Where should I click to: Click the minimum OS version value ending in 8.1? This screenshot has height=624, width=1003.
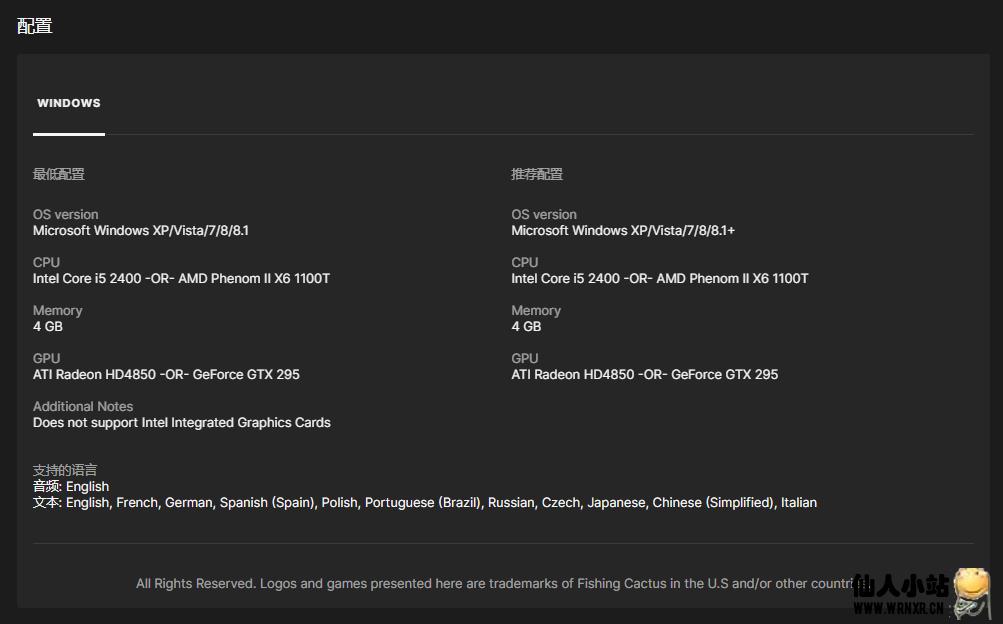(141, 231)
